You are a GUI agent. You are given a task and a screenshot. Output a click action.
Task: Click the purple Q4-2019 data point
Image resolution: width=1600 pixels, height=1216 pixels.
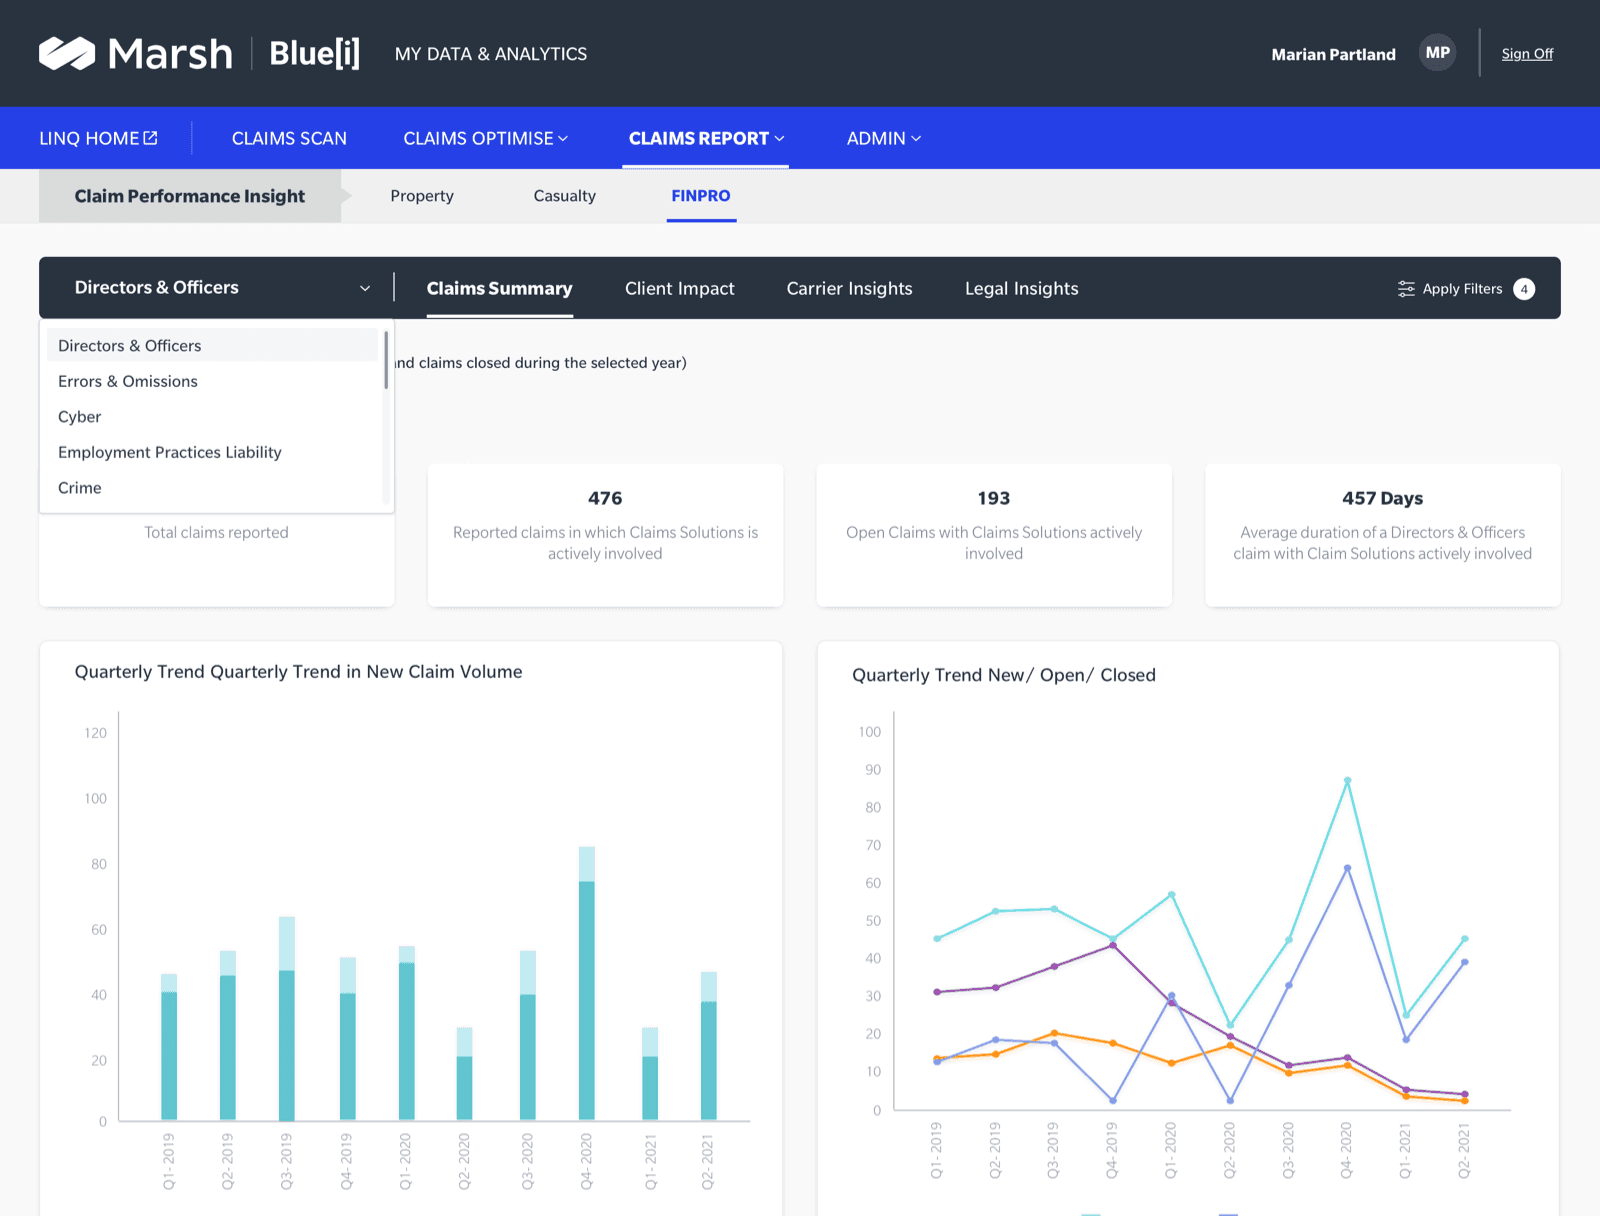click(x=1113, y=945)
